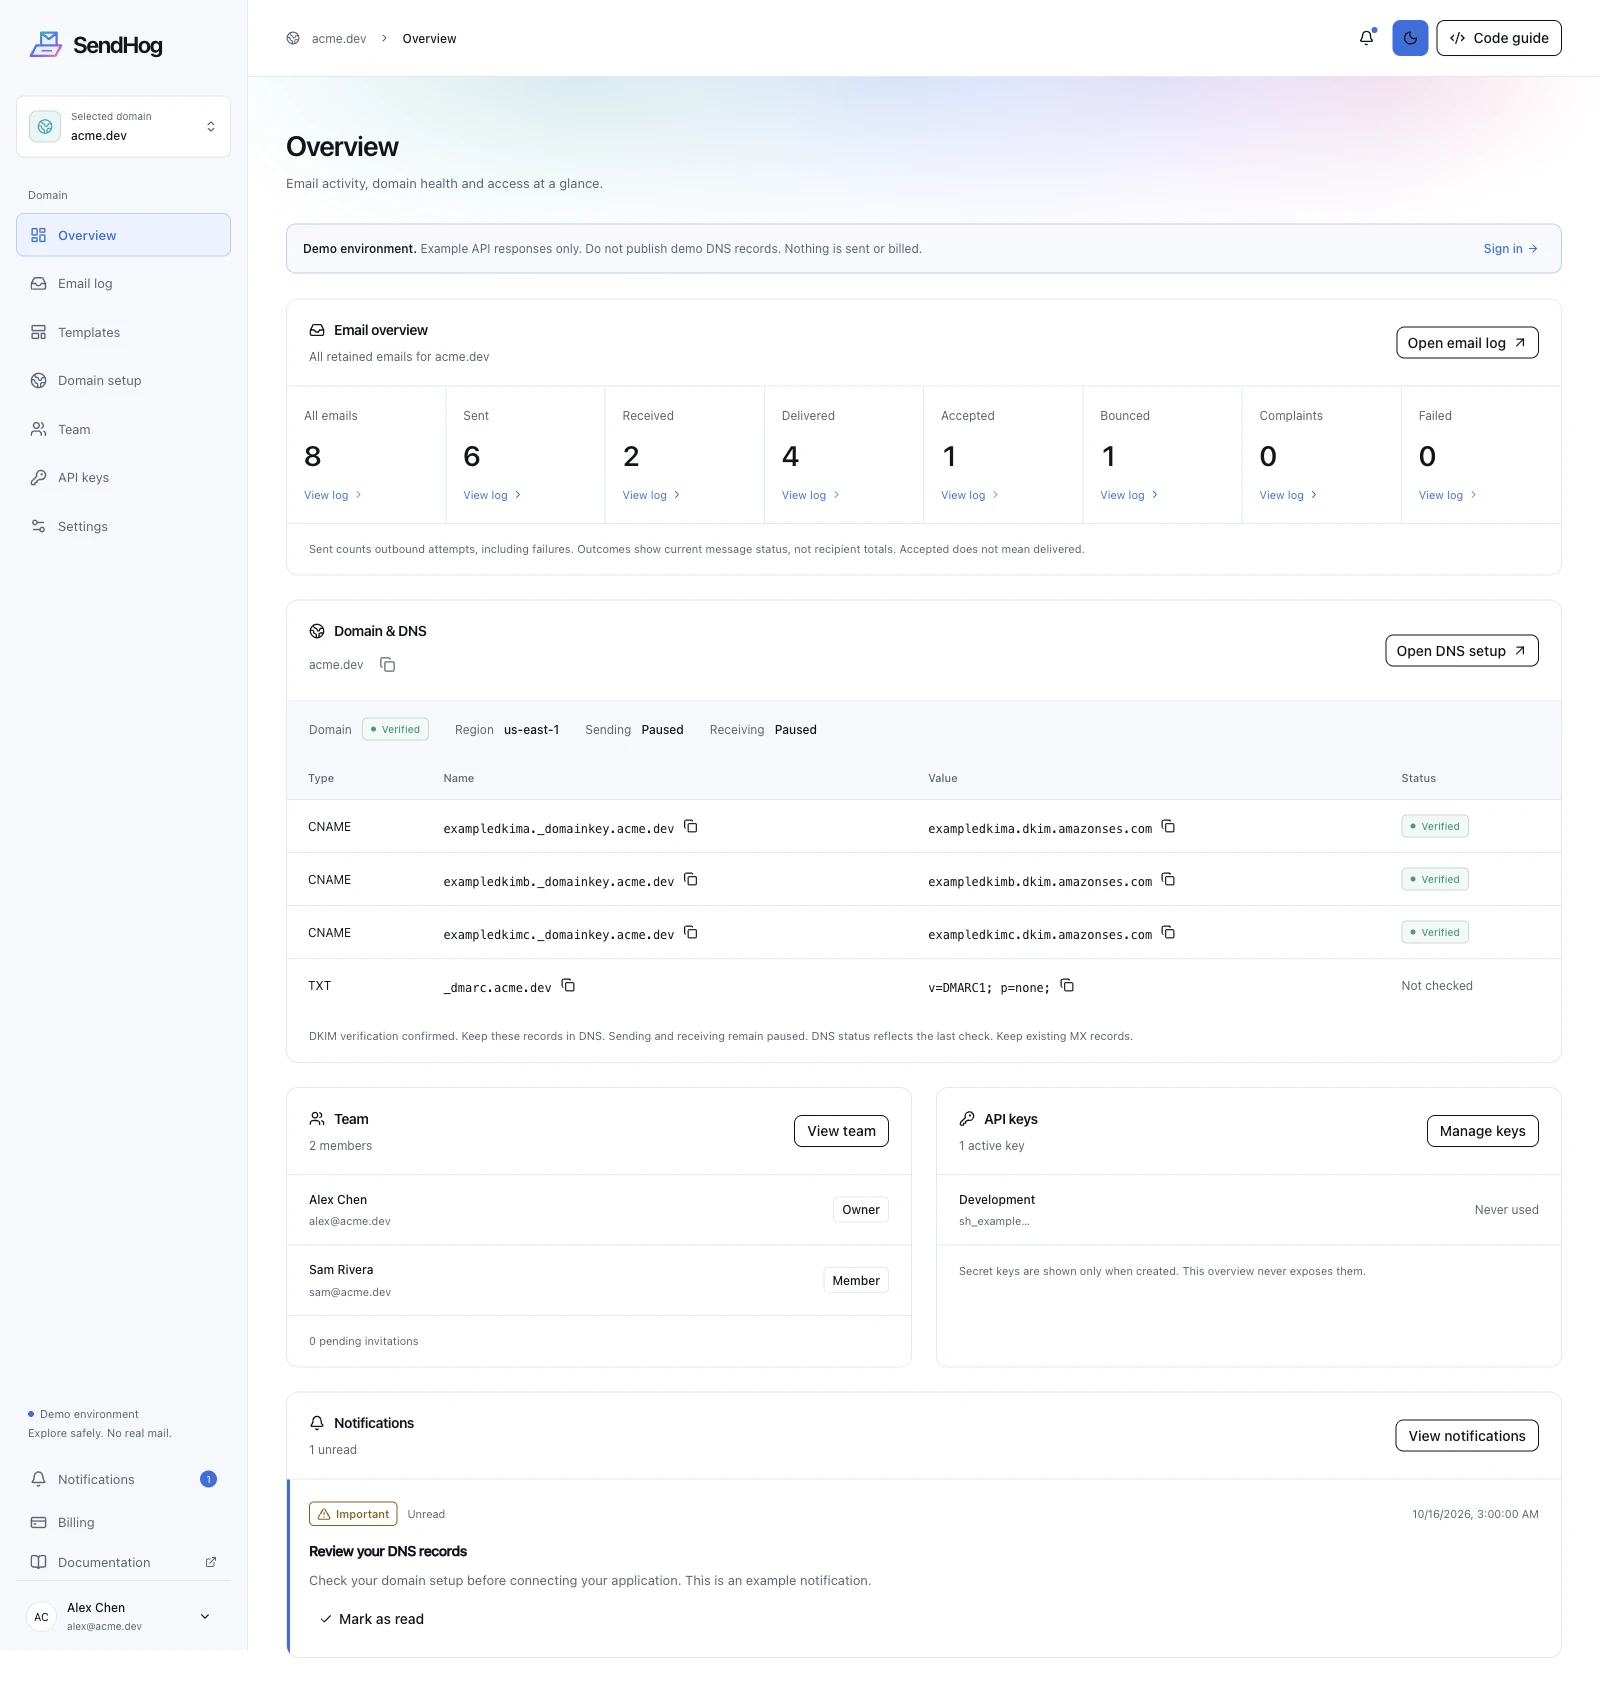The image size is (1600, 1688).
Task: Open Billing in the sidebar
Action: [x=123, y=1522]
